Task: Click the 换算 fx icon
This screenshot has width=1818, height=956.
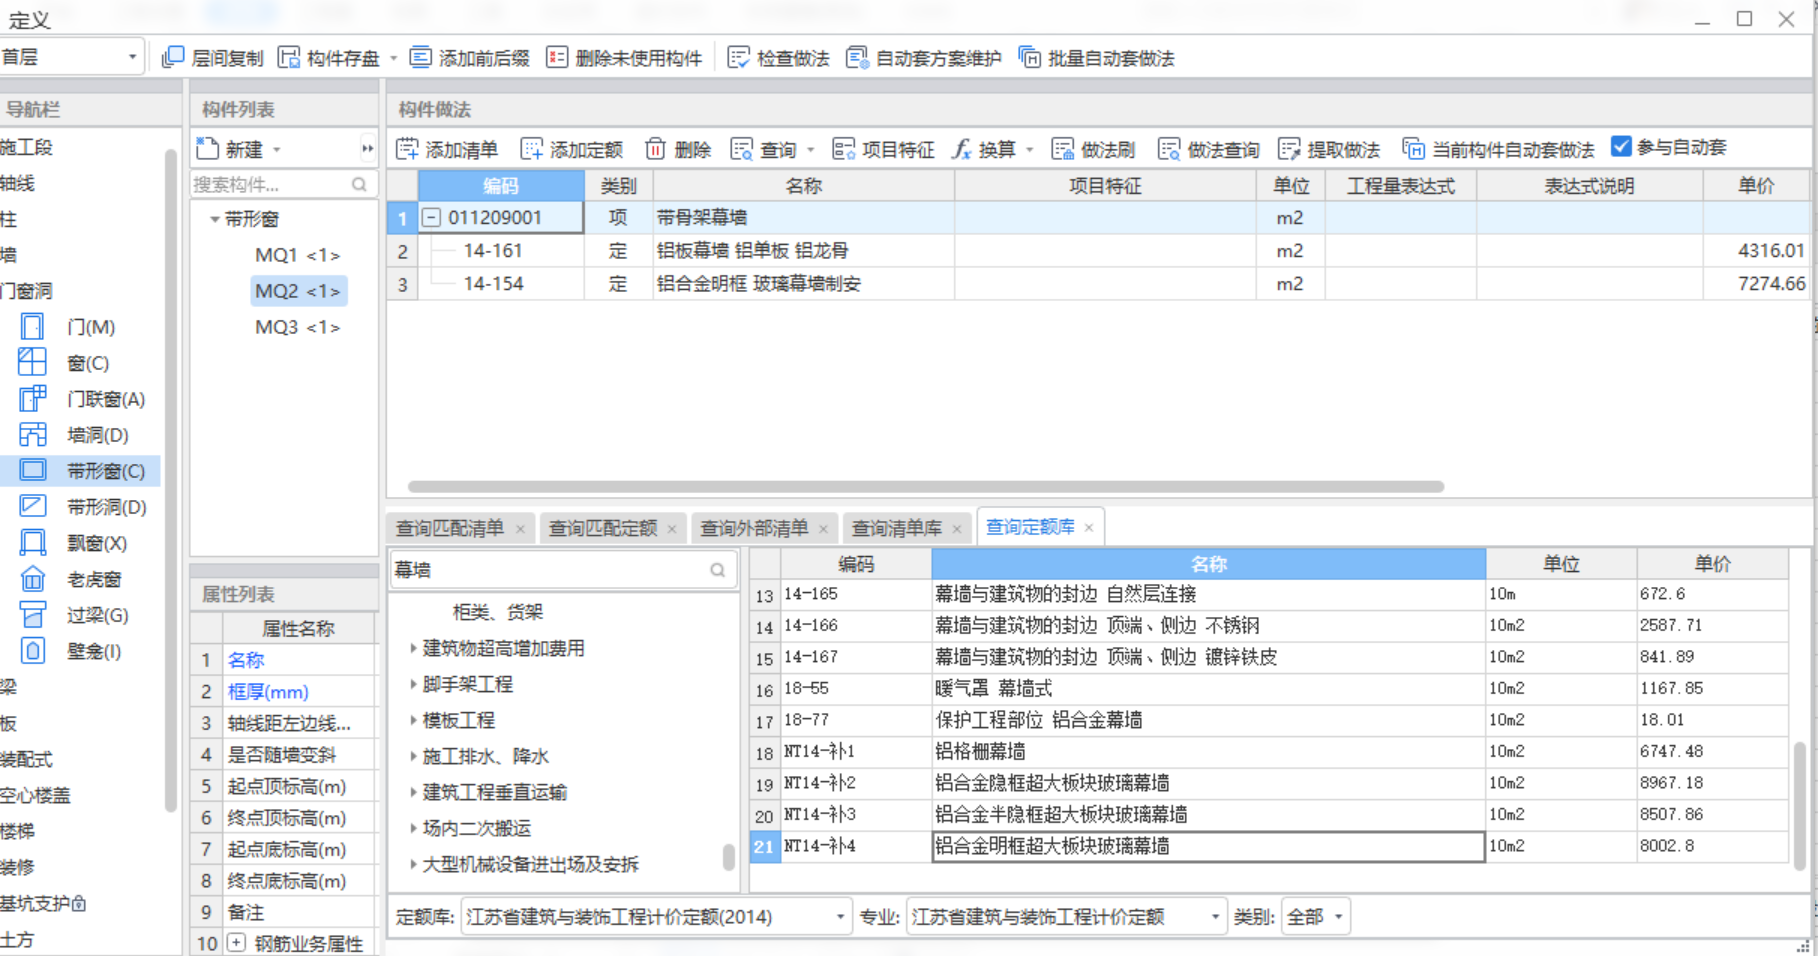Action: [x=961, y=149]
